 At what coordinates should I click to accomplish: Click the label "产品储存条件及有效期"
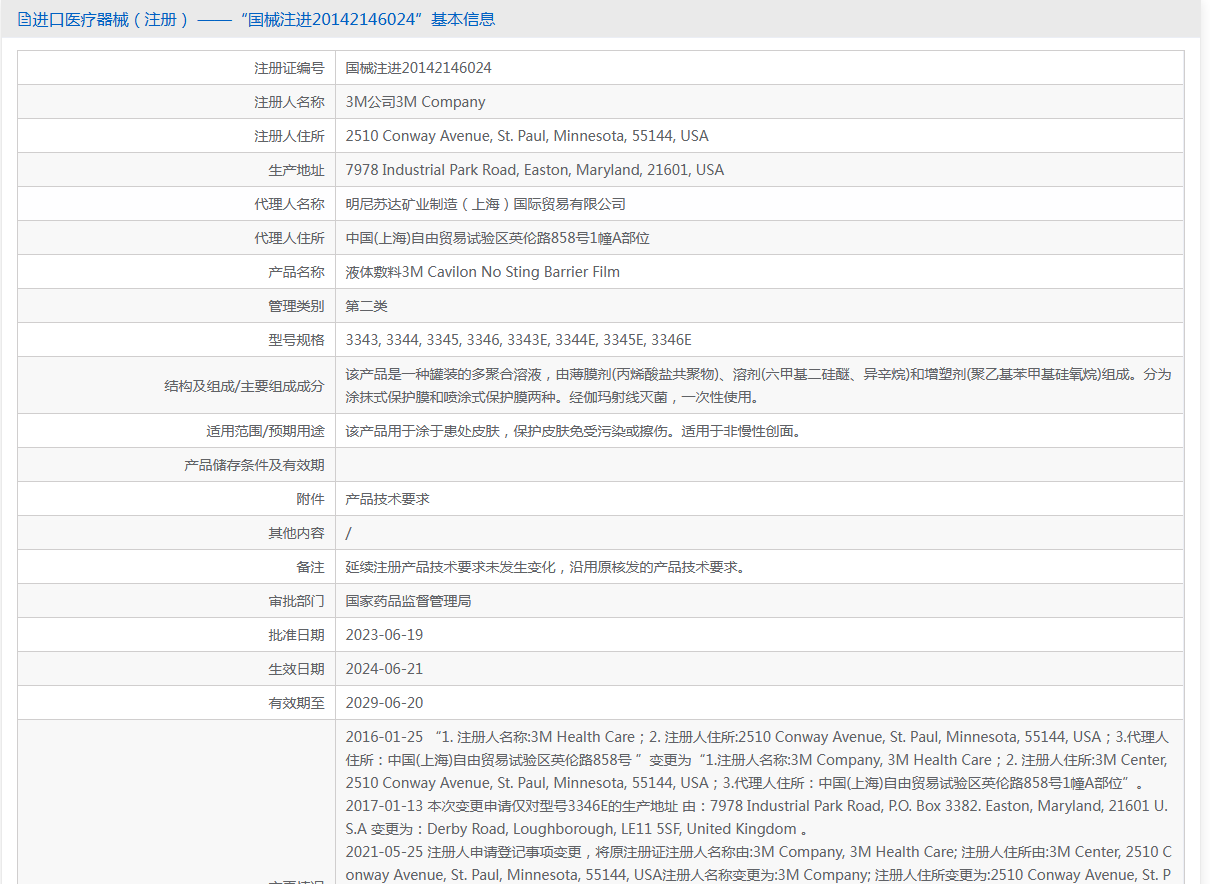coord(254,465)
